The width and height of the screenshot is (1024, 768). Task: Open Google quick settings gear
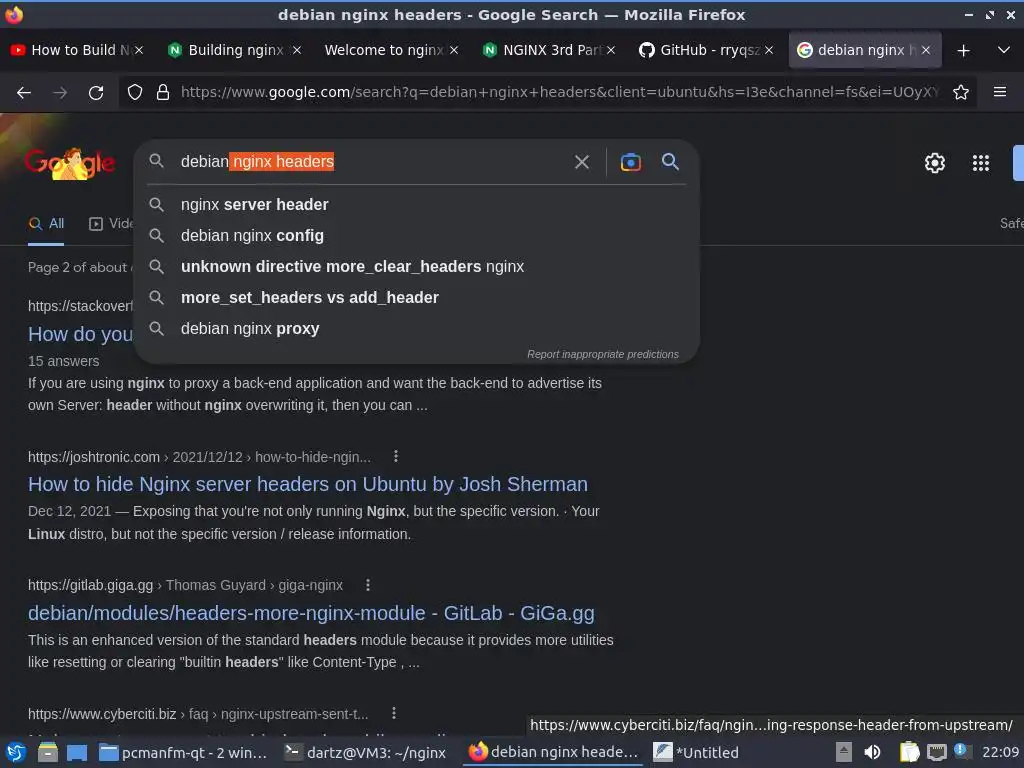coord(935,163)
